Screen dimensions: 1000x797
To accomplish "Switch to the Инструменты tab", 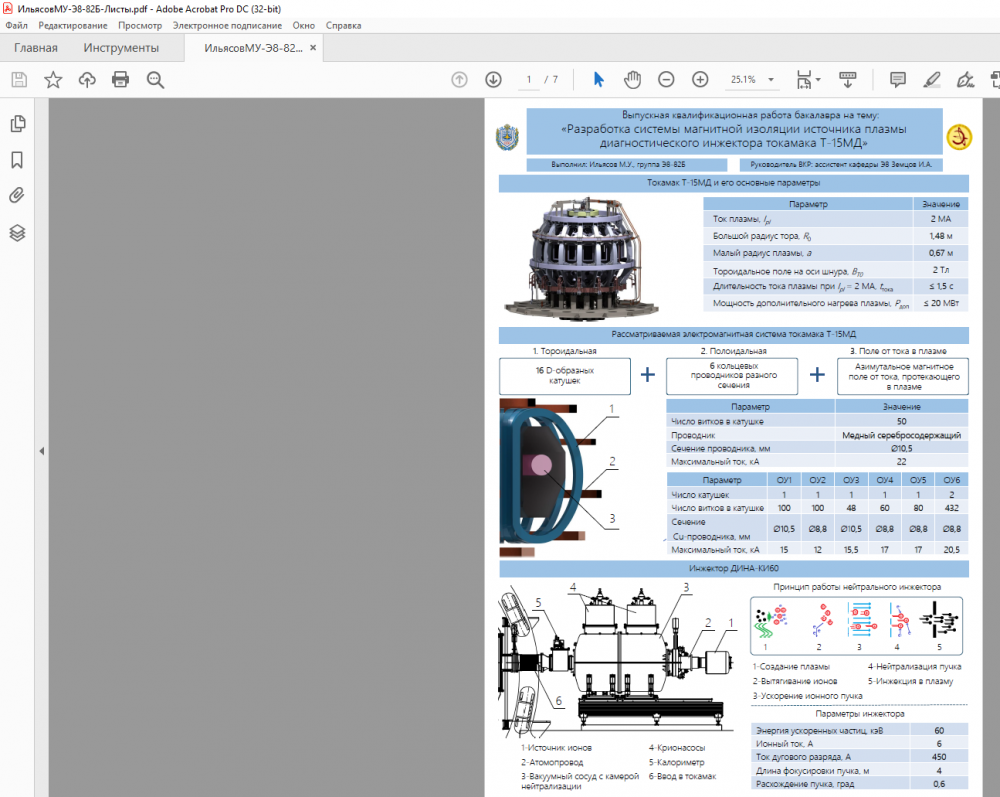I will [x=121, y=48].
